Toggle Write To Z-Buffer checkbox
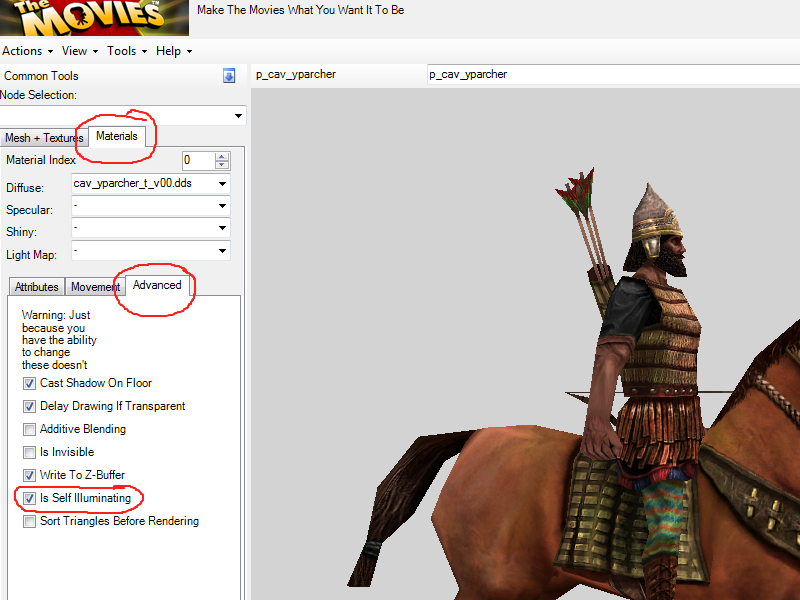 pyautogui.click(x=29, y=475)
